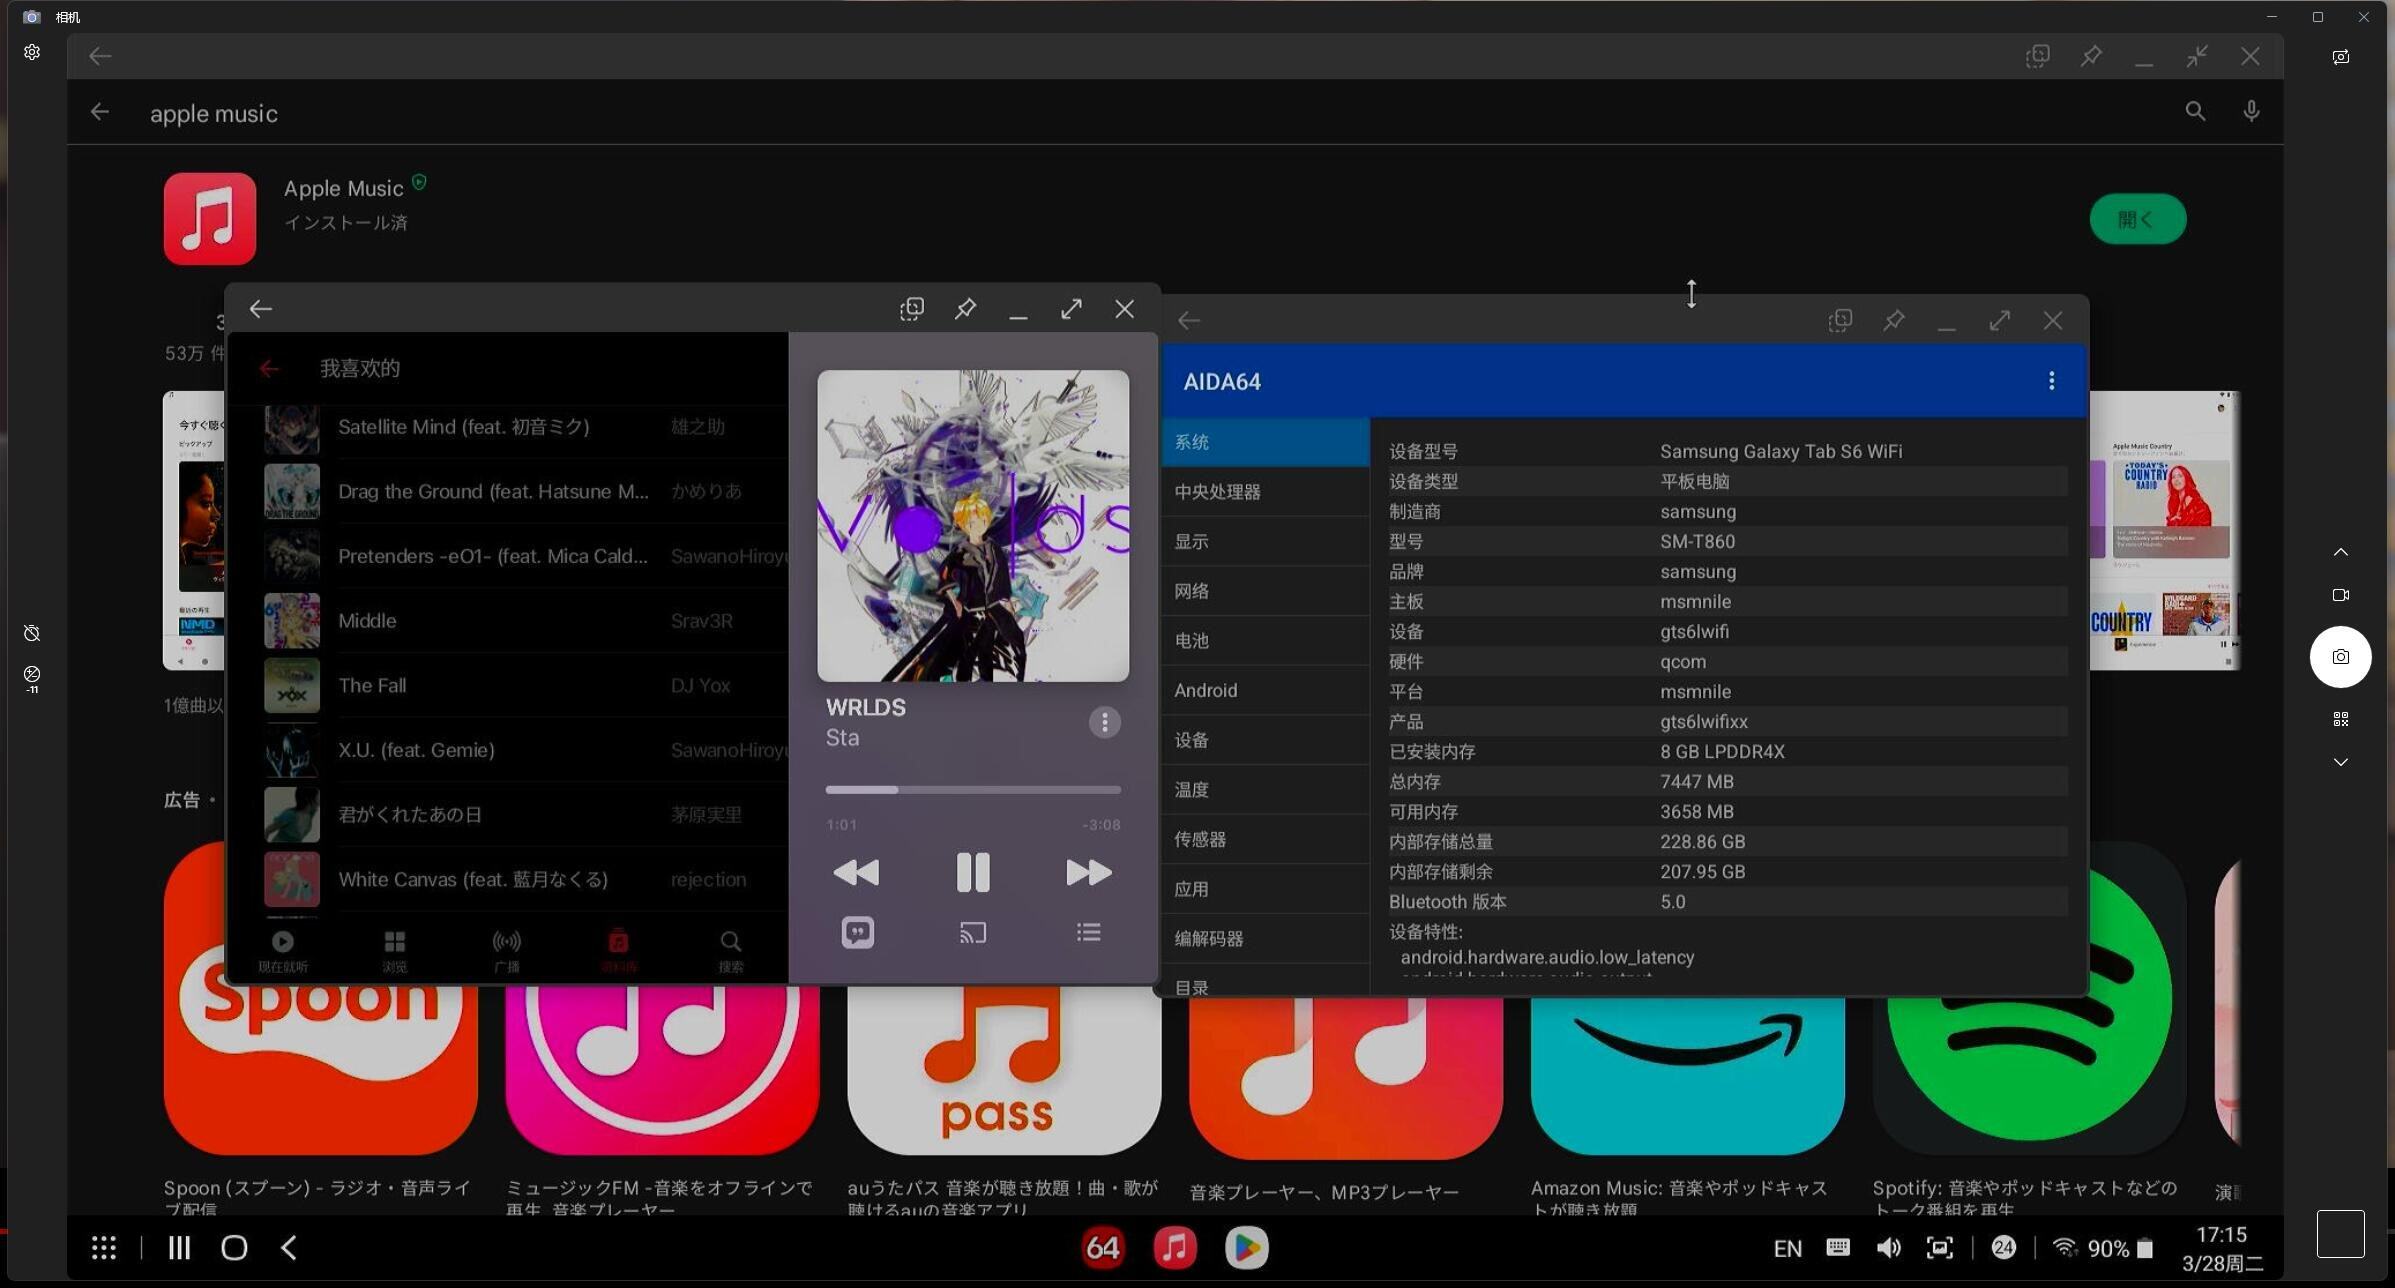Select 网络 category in AIDA64
The width and height of the screenshot is (2395, 1288).
point(1265,591)
